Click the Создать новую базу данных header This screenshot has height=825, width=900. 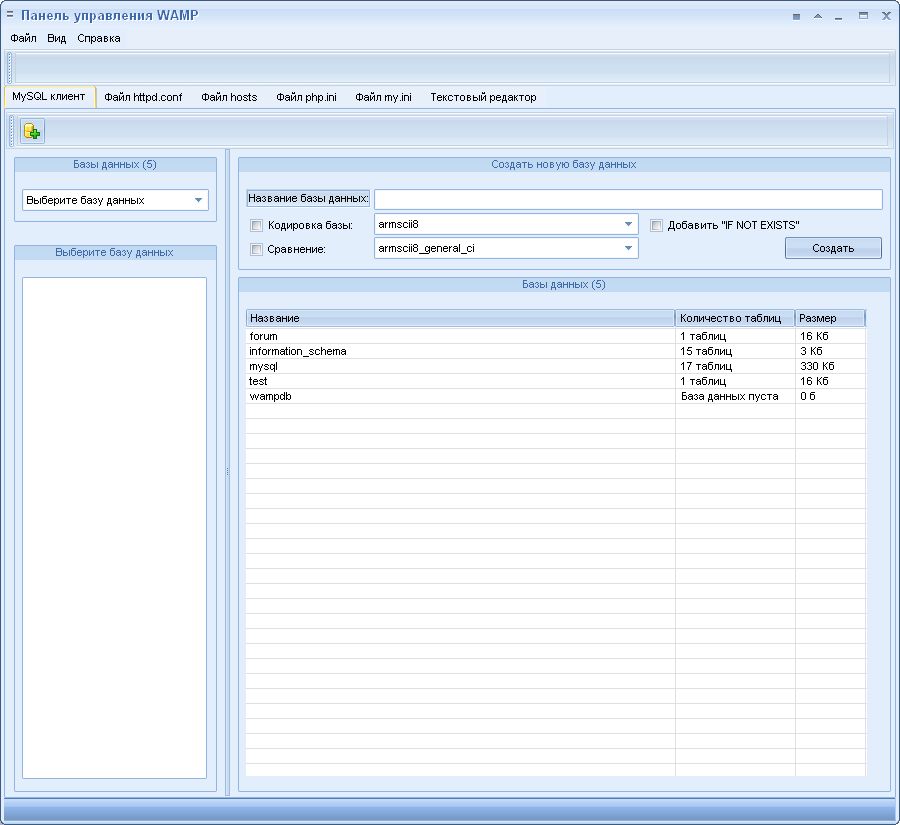coord(564,165)
